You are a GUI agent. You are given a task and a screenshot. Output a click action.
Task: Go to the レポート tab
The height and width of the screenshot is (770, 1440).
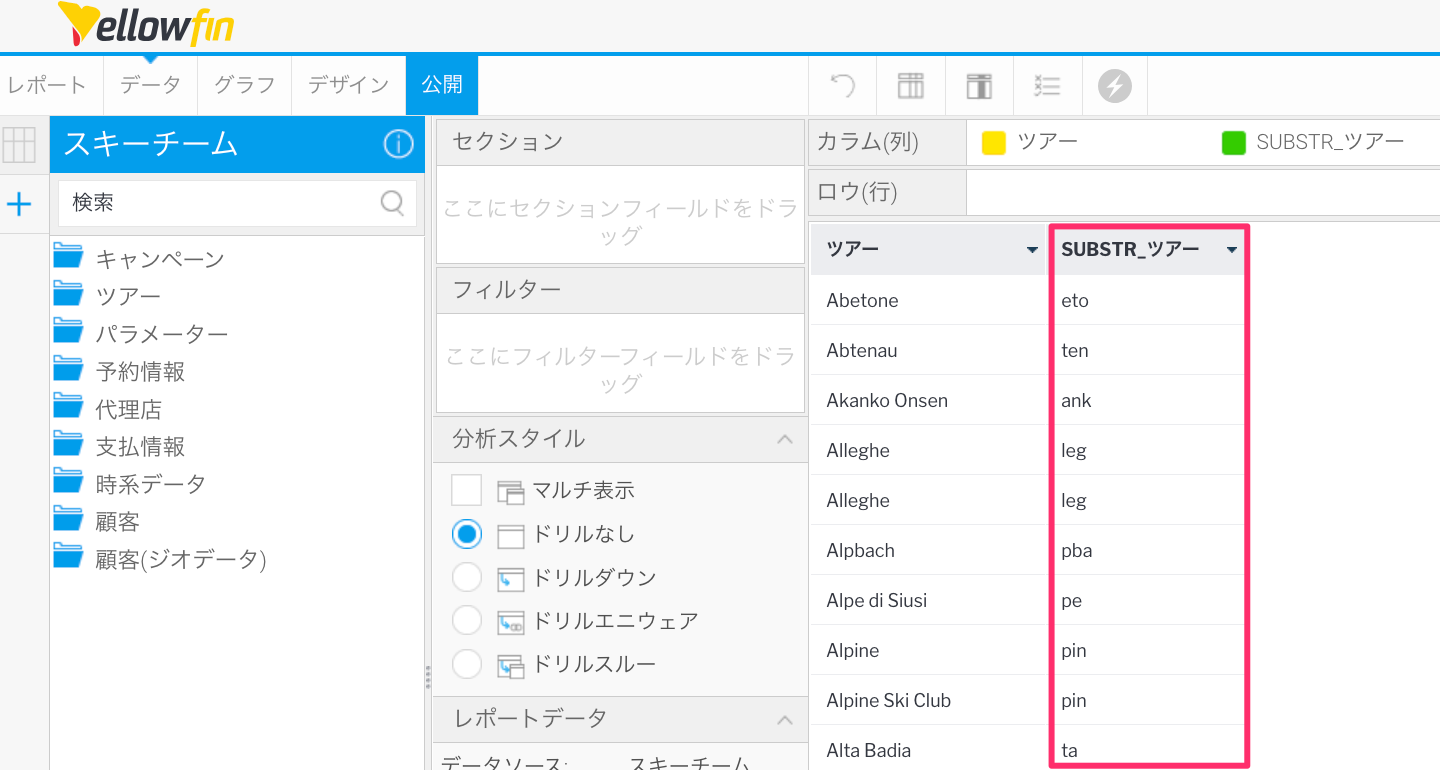[x=47, y=86]
